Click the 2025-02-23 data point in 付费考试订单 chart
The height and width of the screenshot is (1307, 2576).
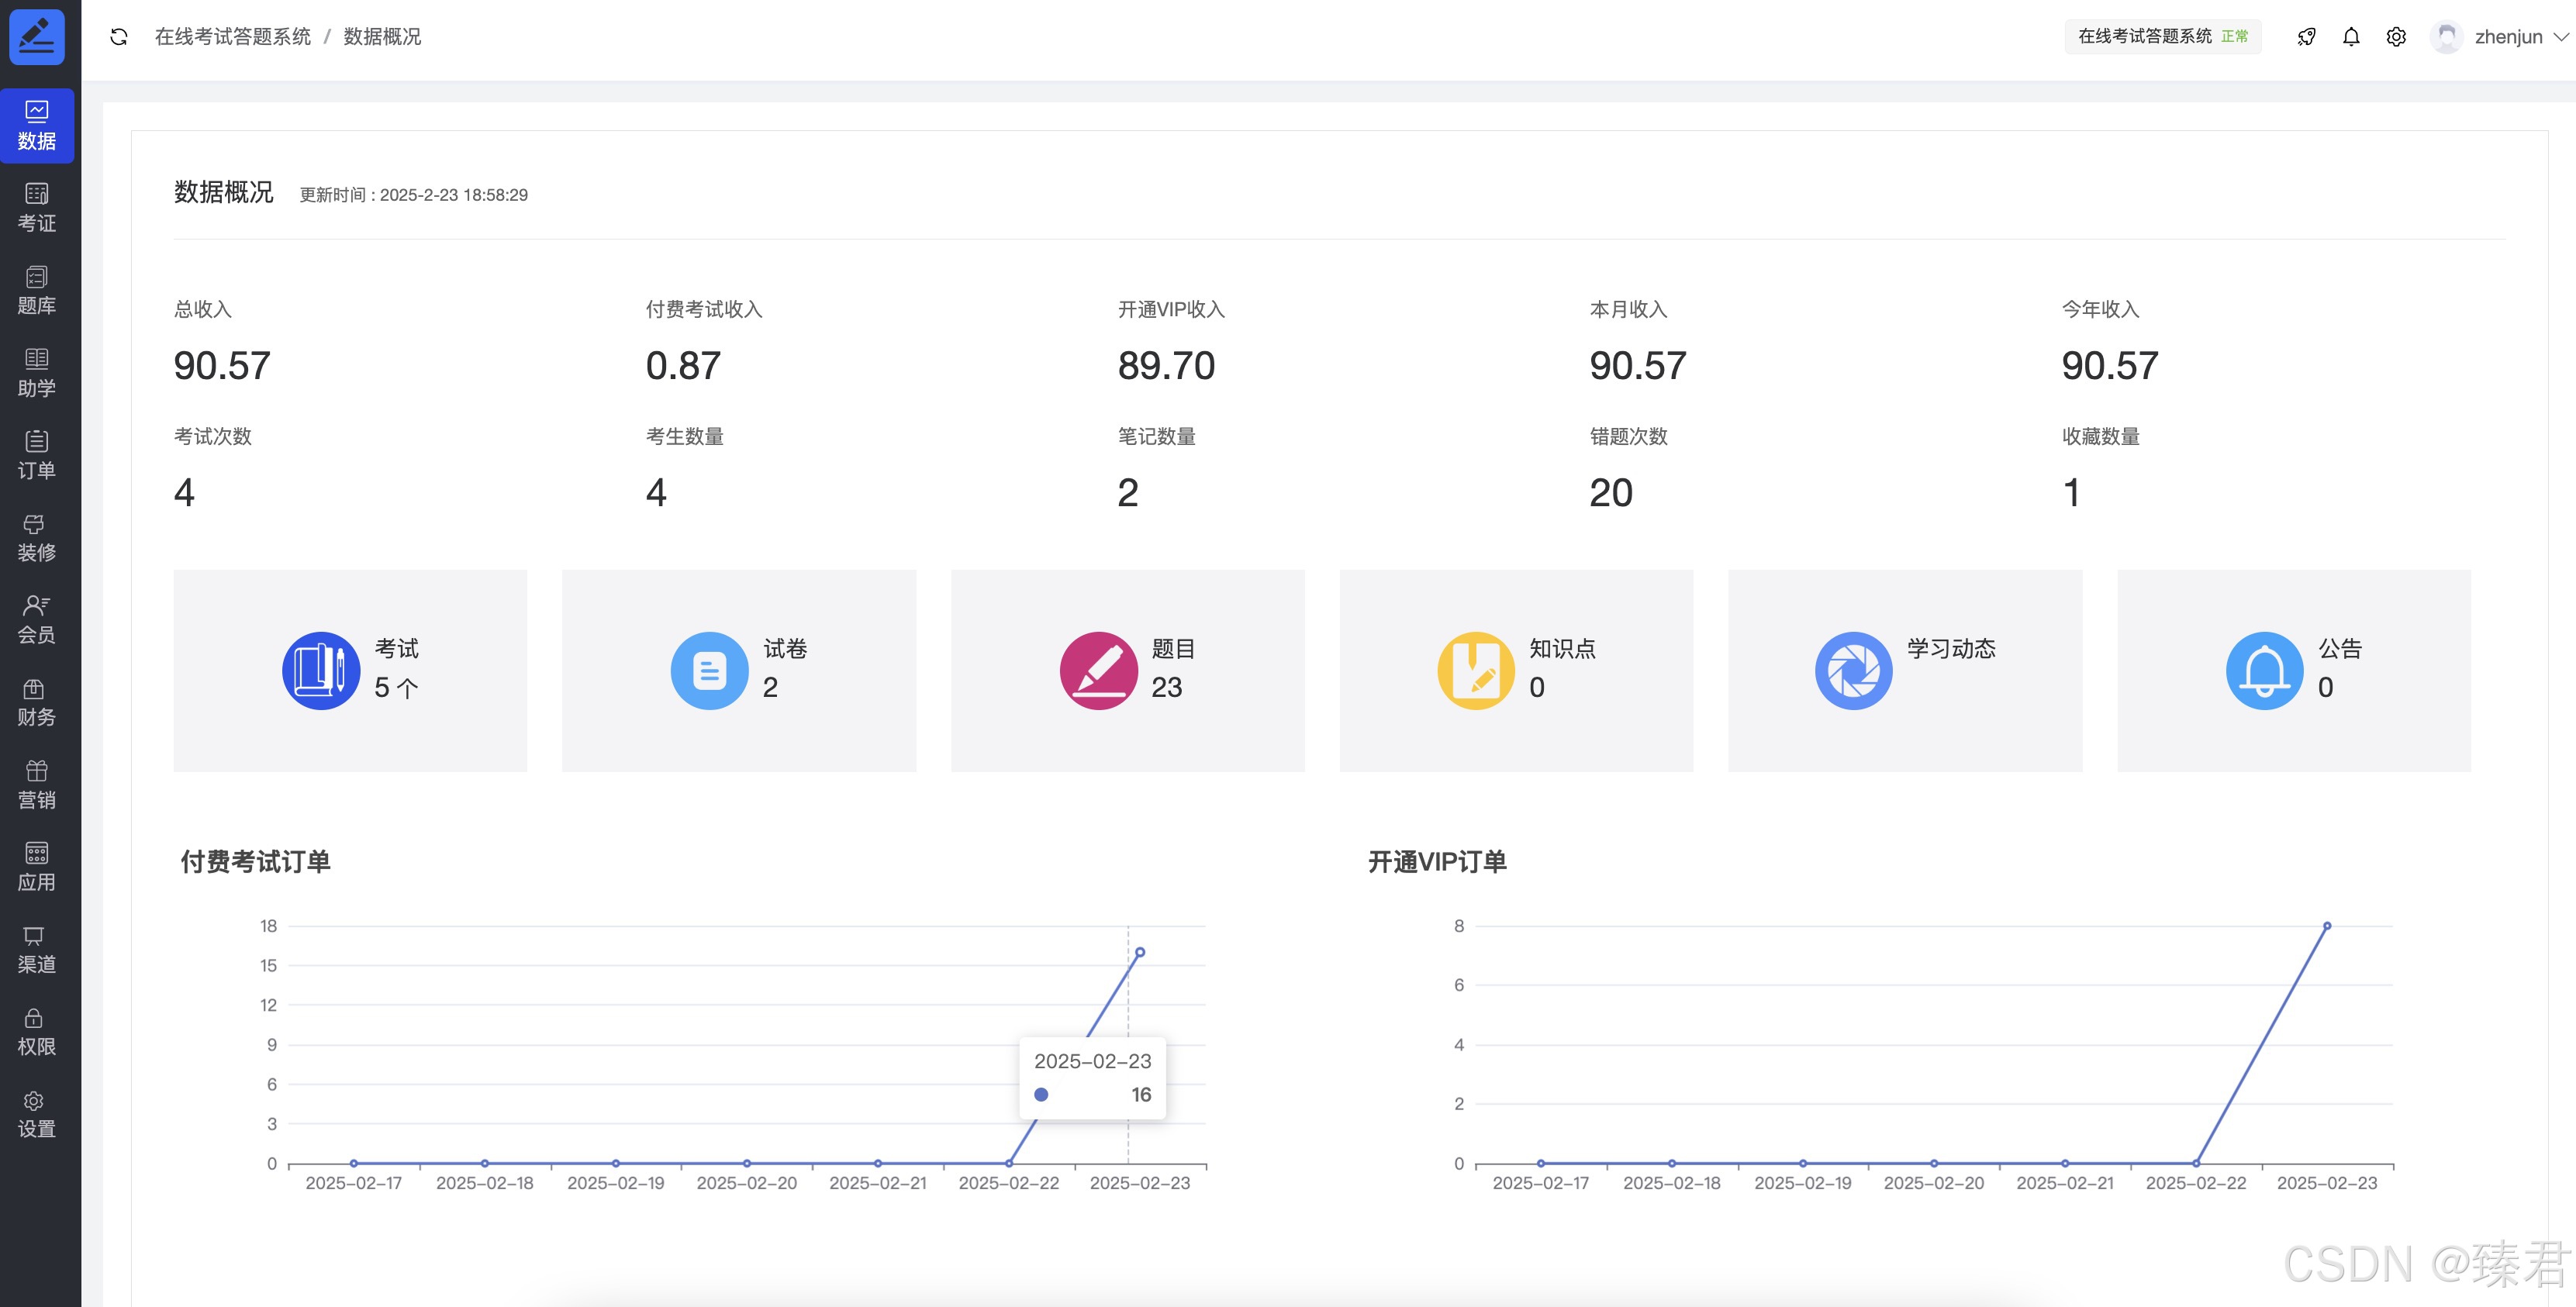pos(1139,952)
